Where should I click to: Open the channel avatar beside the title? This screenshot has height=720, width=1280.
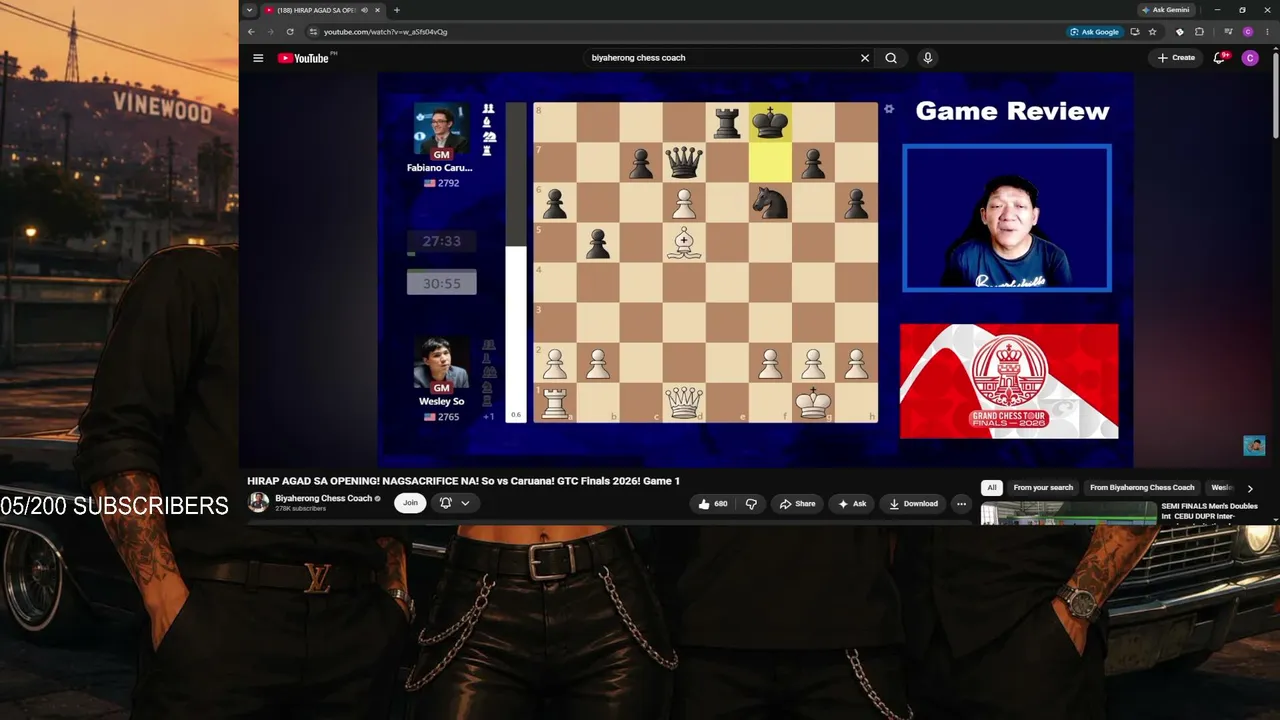258,502
